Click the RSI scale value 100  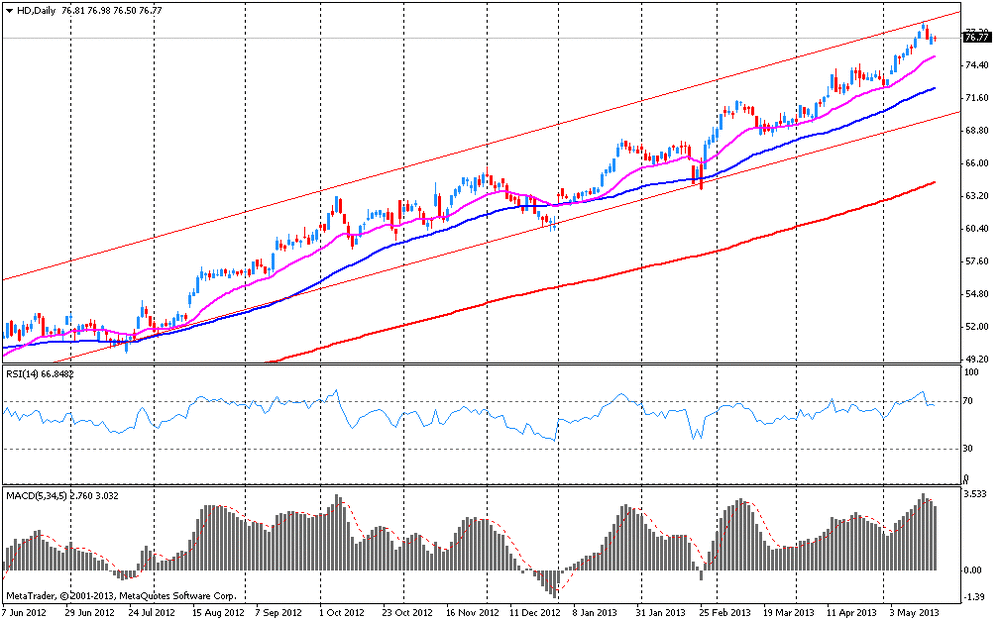(970, 372)
